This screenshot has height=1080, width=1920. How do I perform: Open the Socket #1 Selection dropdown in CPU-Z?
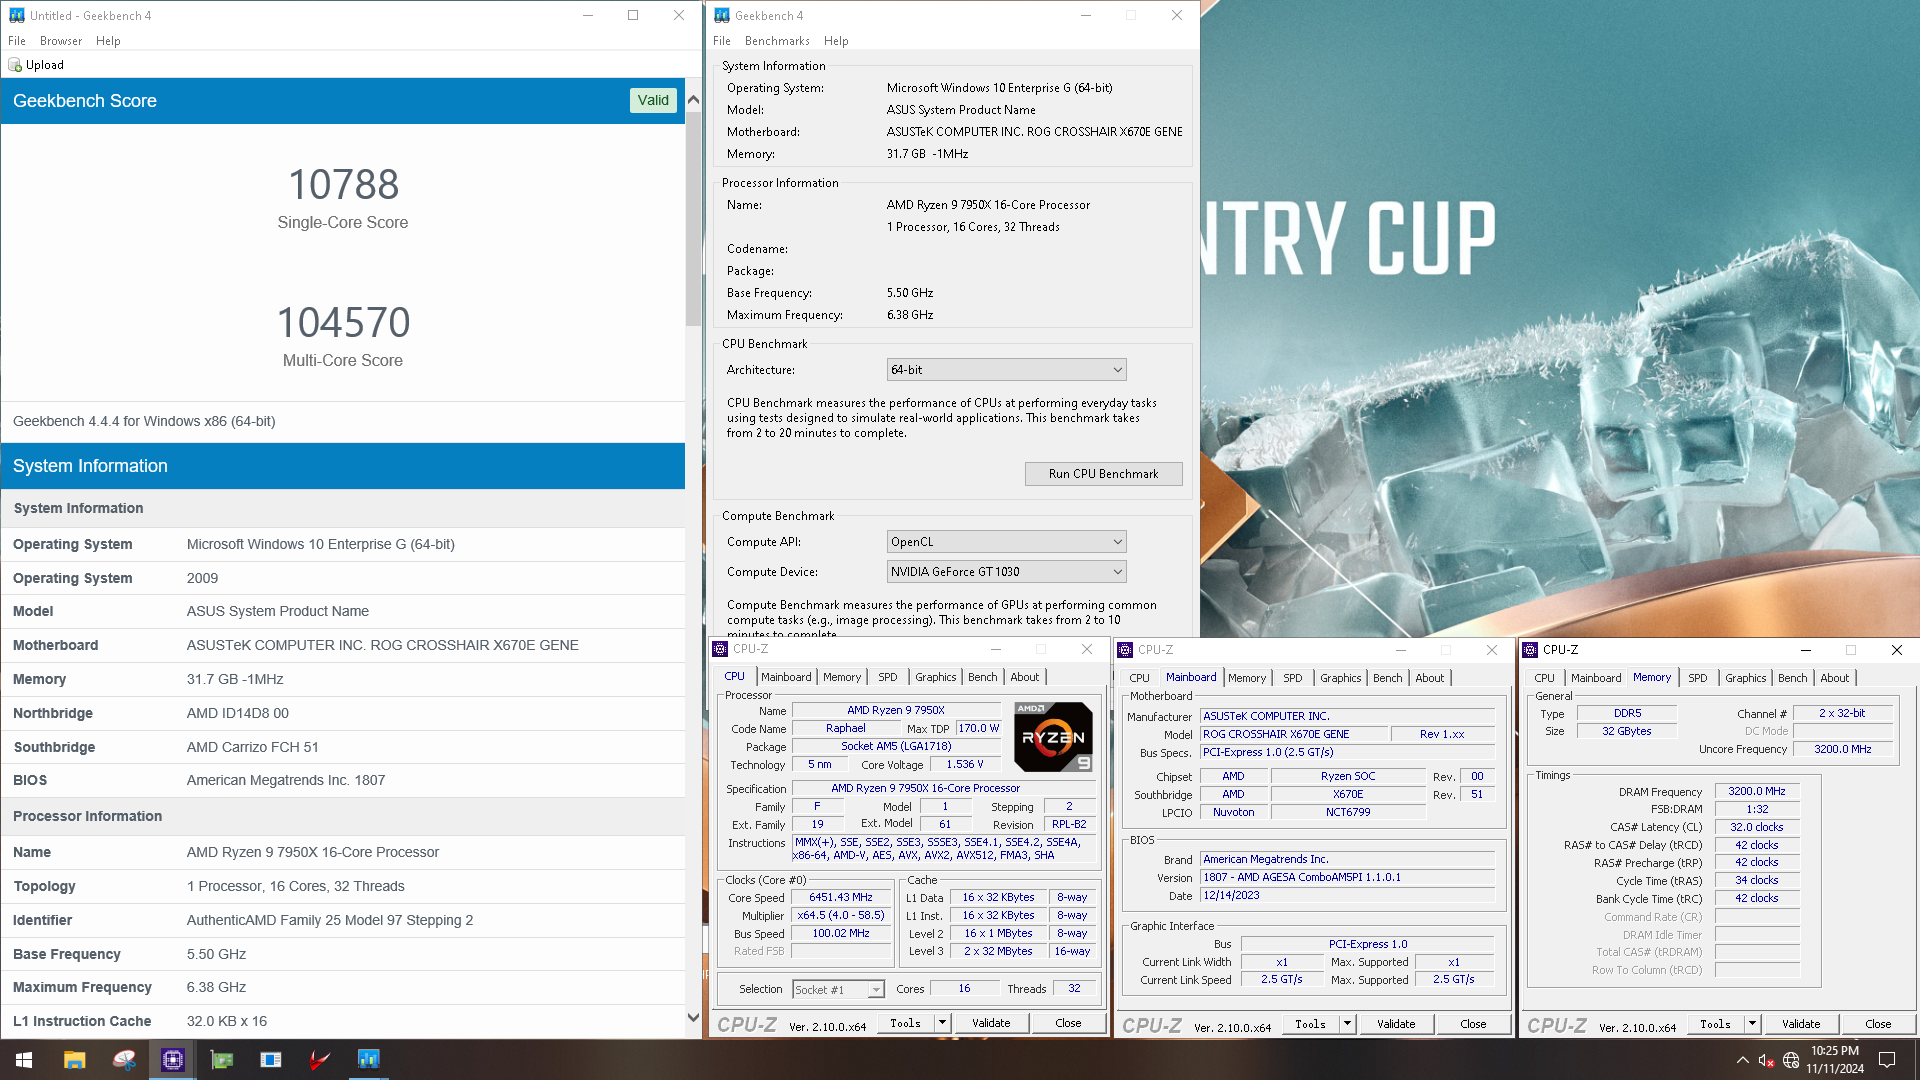pyautogui.click(x=838, y=989)
